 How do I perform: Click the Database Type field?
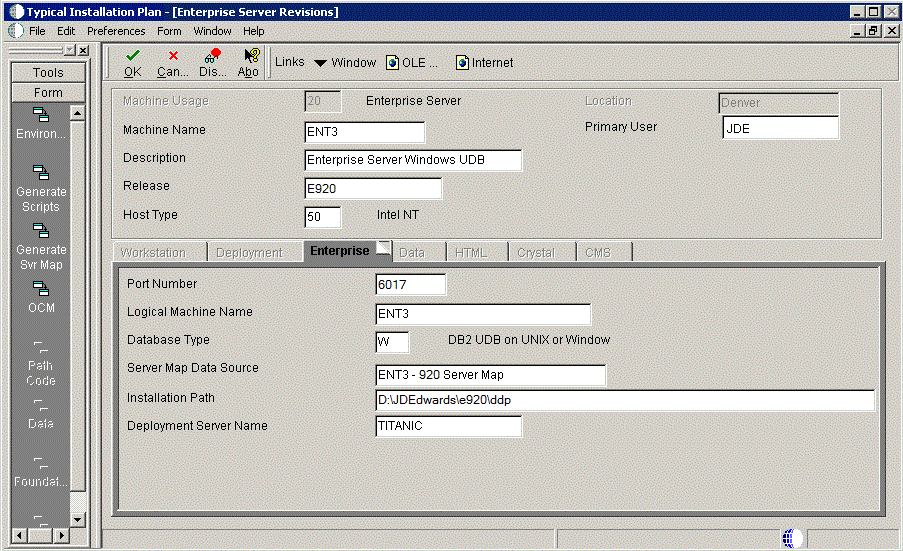392,342
